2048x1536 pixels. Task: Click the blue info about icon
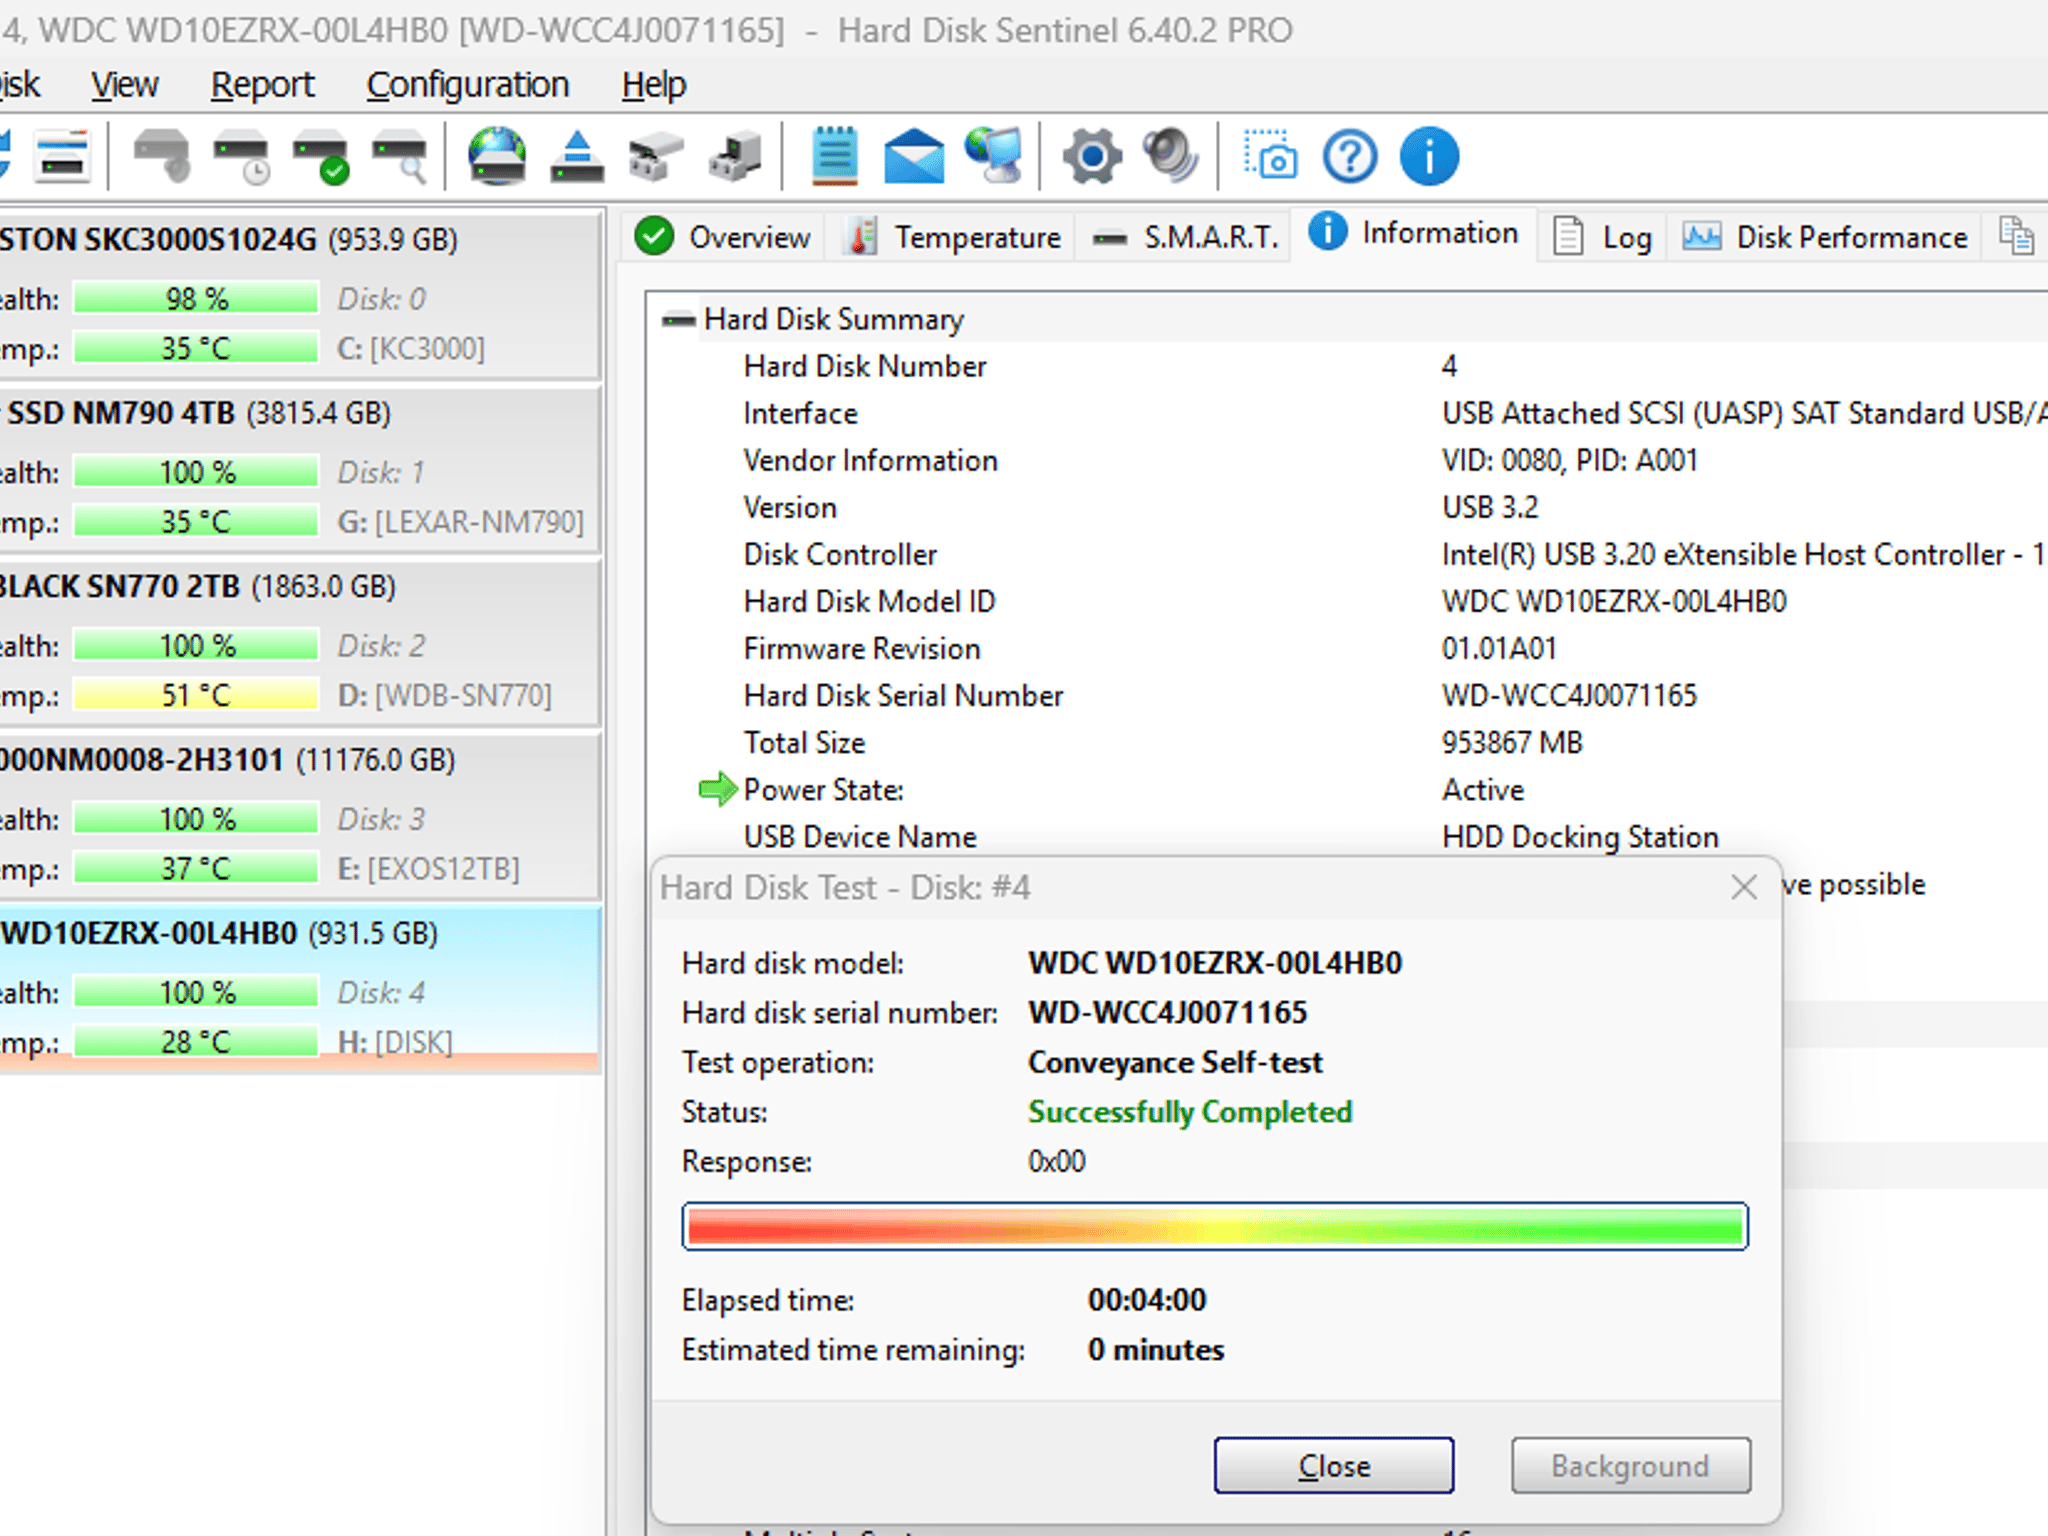click(x=1429, y=157)
